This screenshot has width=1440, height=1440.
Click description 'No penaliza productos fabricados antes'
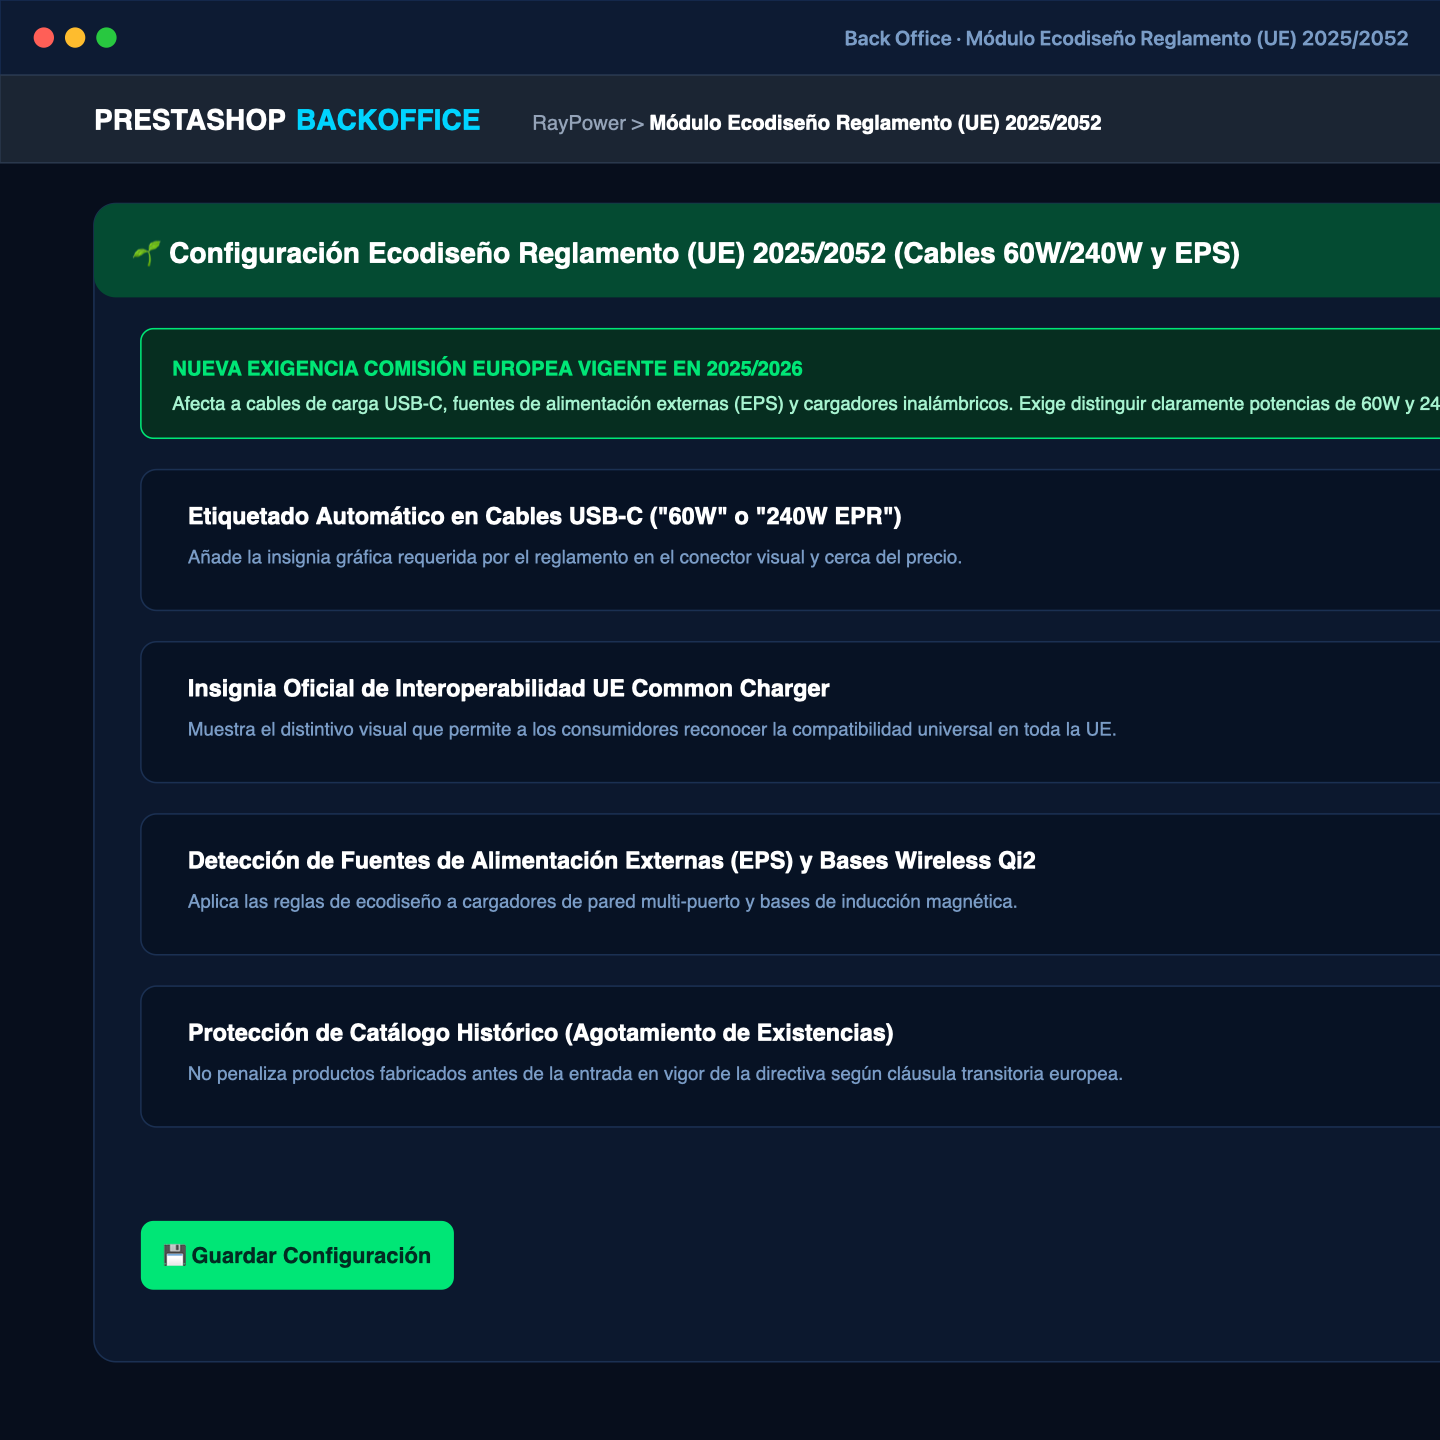655,1073
